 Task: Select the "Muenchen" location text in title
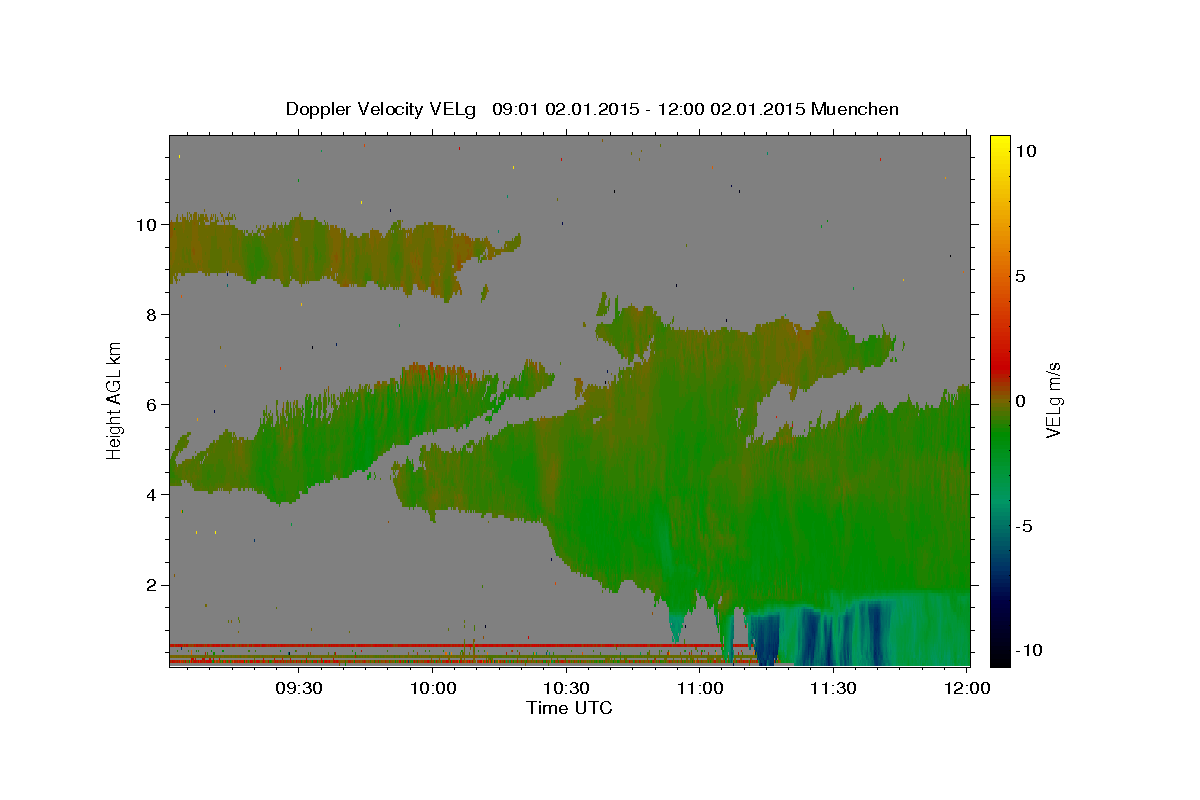(855, 109)
